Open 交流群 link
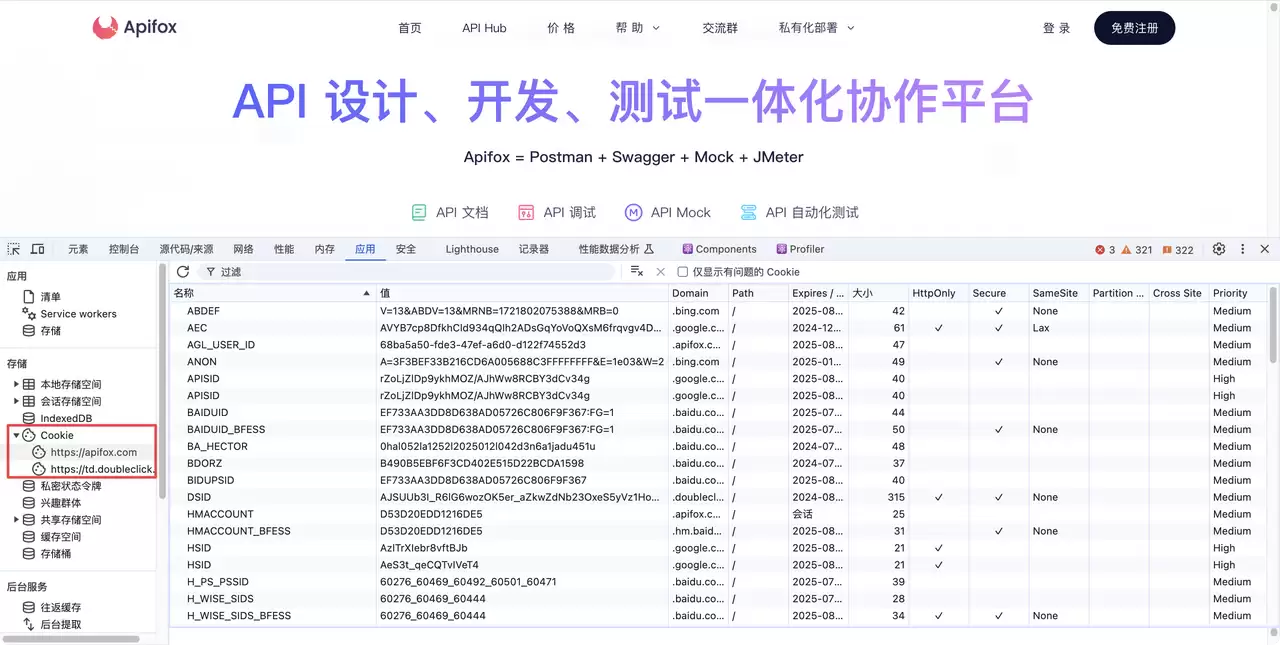 (x=720, y=28)
